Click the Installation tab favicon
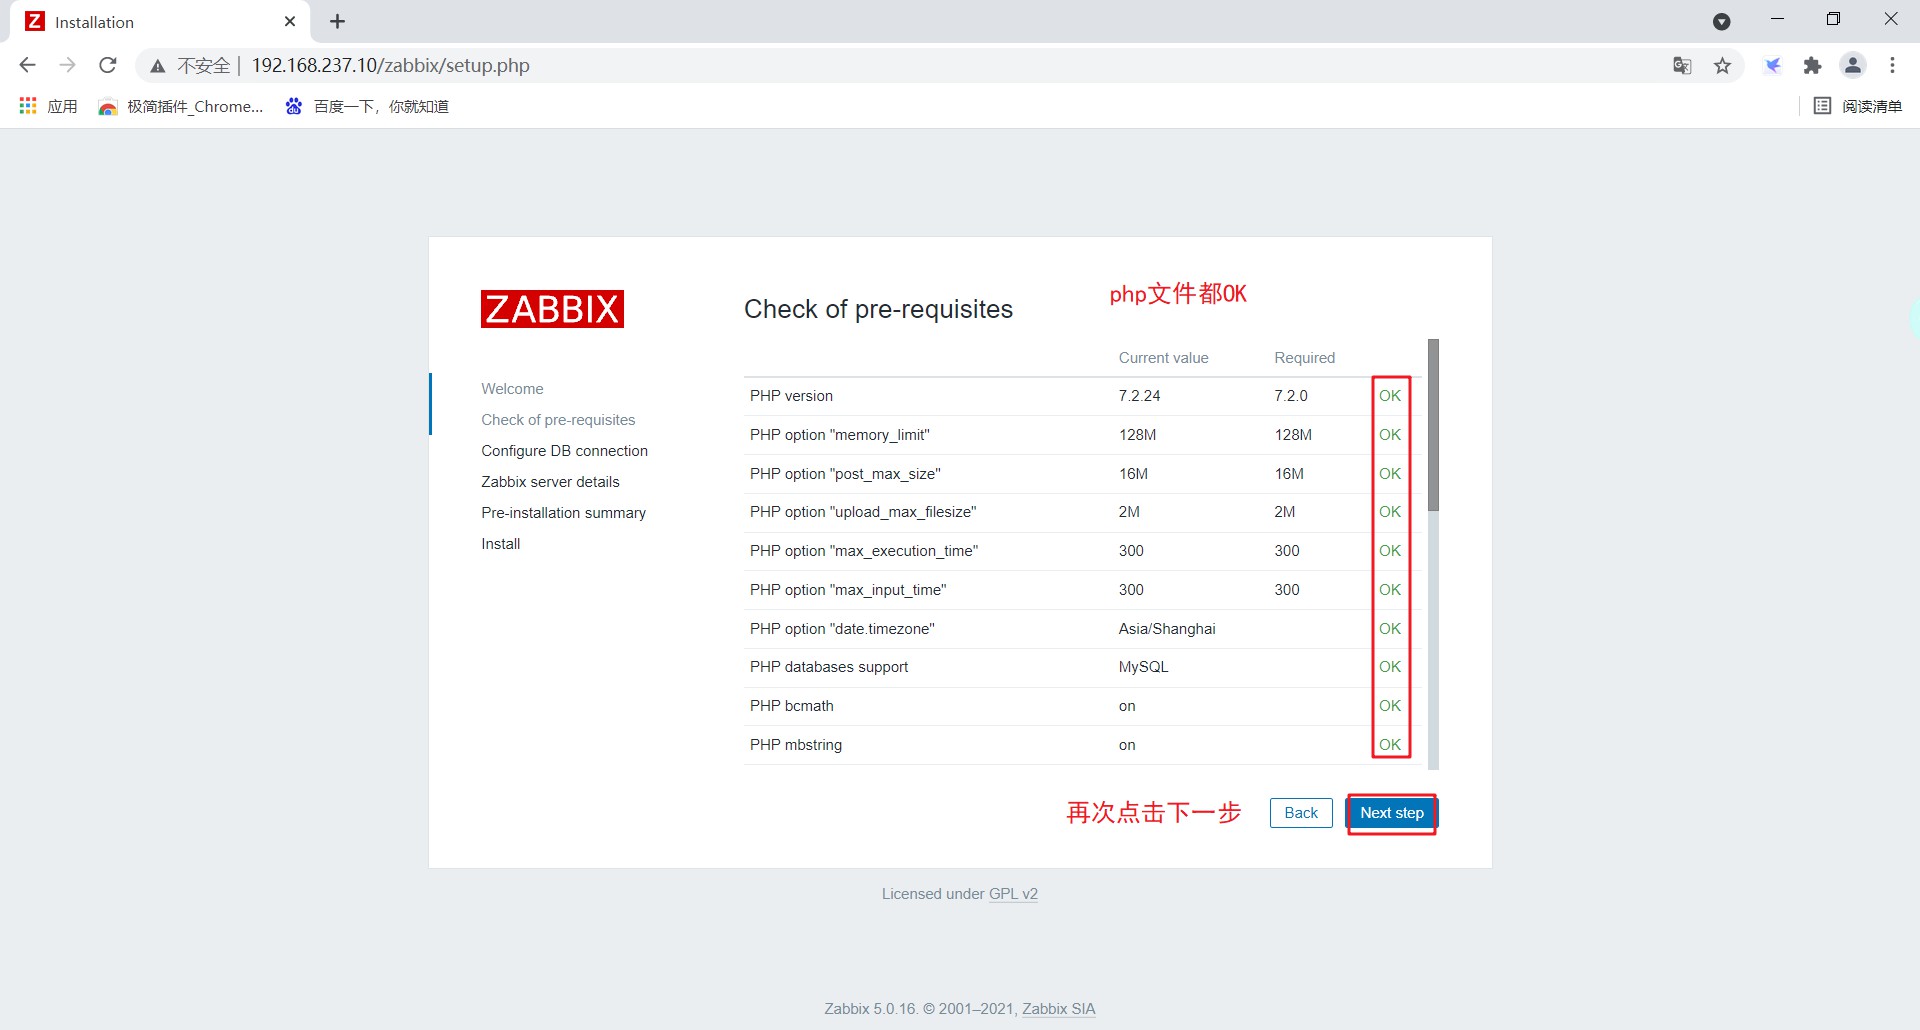Image resolution: width=1920 pixels, height=1030 pixels. (35, 21)
